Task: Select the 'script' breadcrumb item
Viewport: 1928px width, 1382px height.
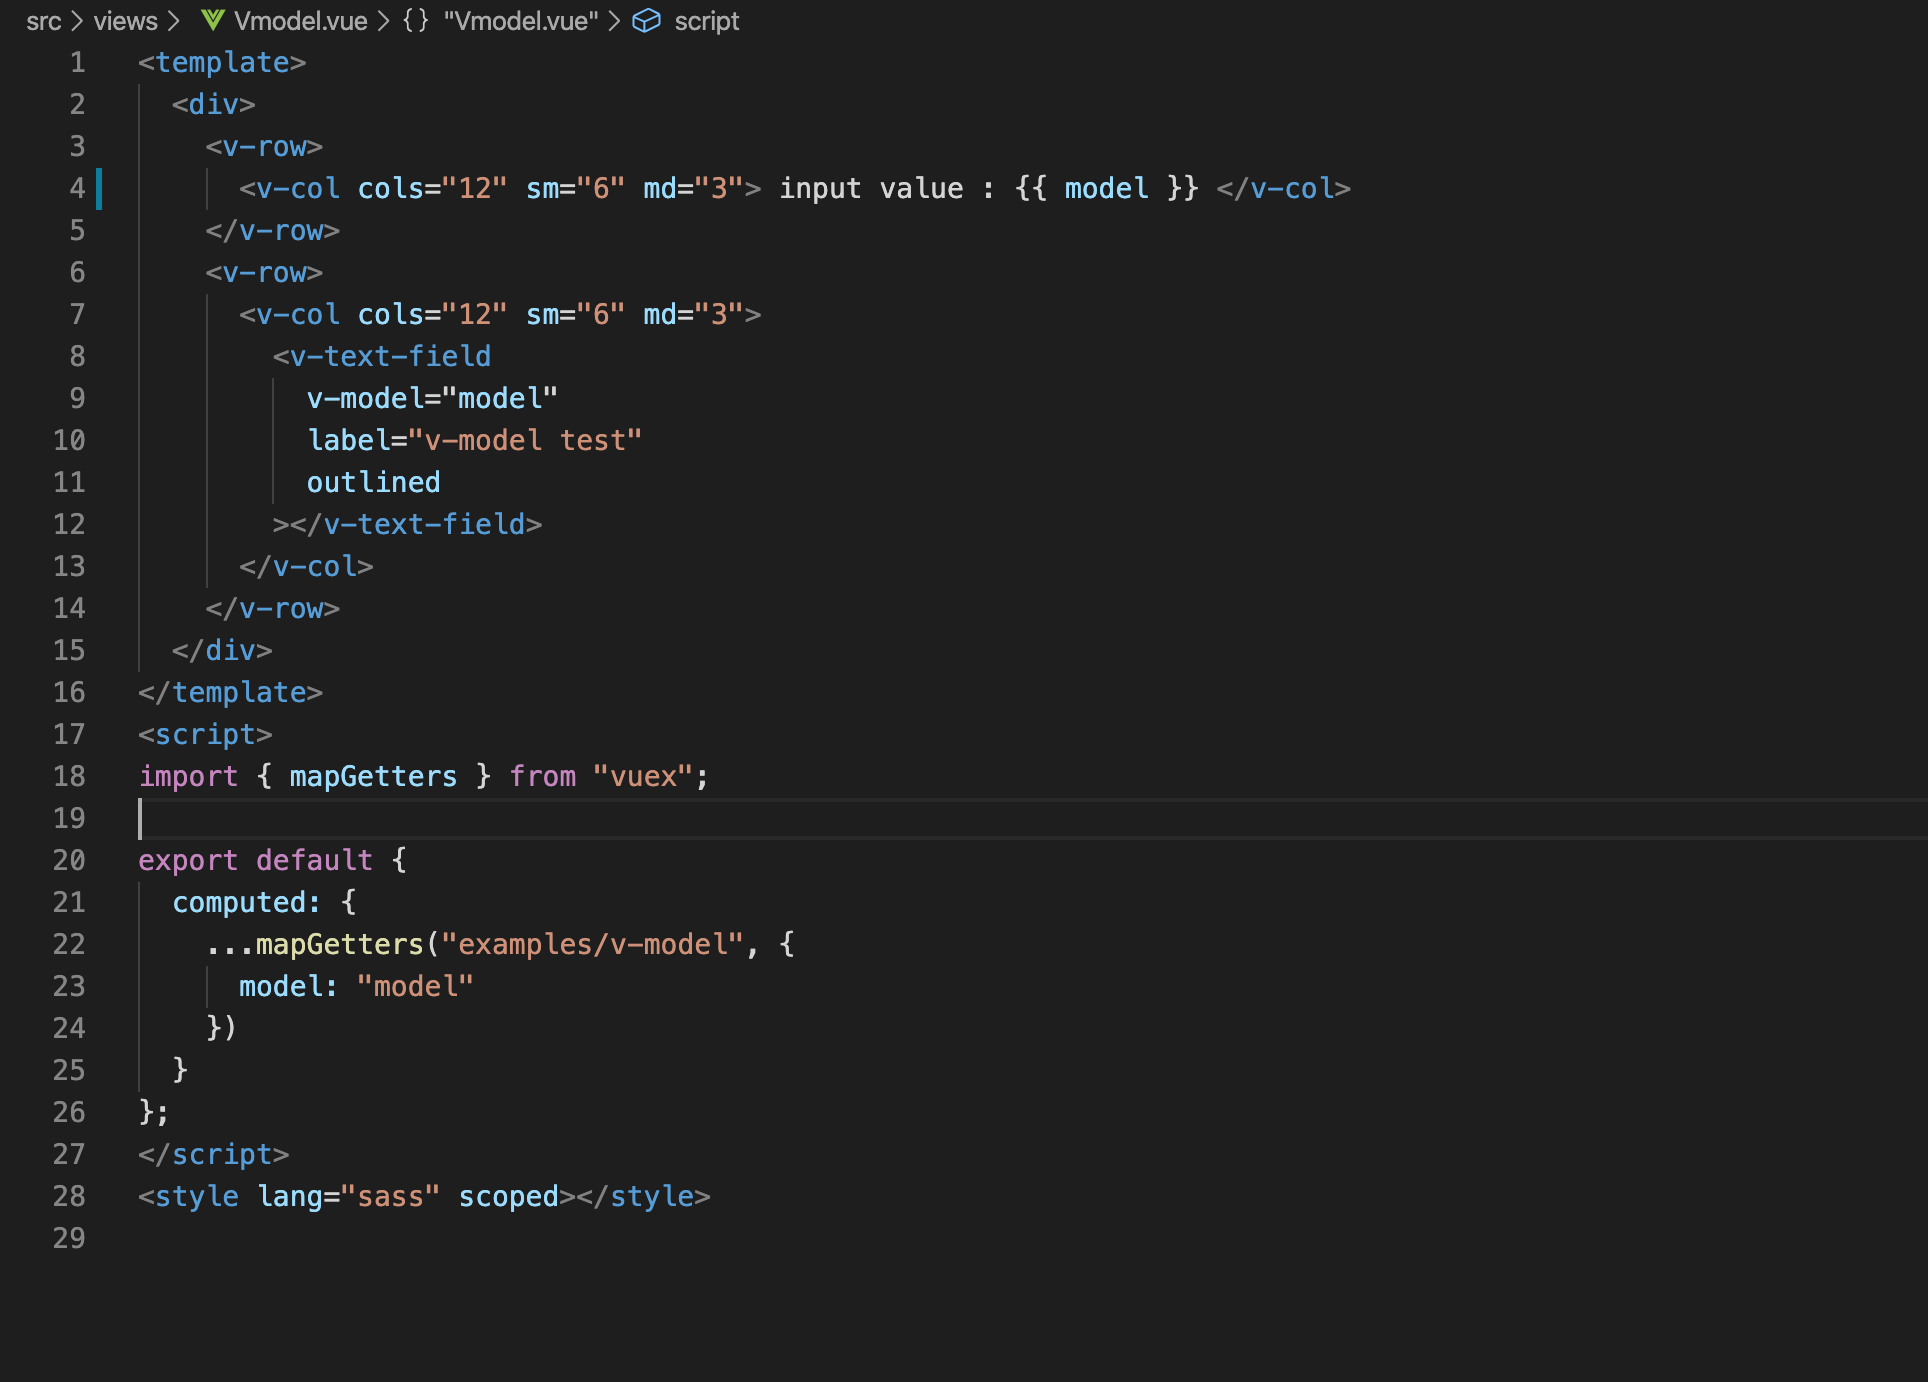Action: coord(706,21)
